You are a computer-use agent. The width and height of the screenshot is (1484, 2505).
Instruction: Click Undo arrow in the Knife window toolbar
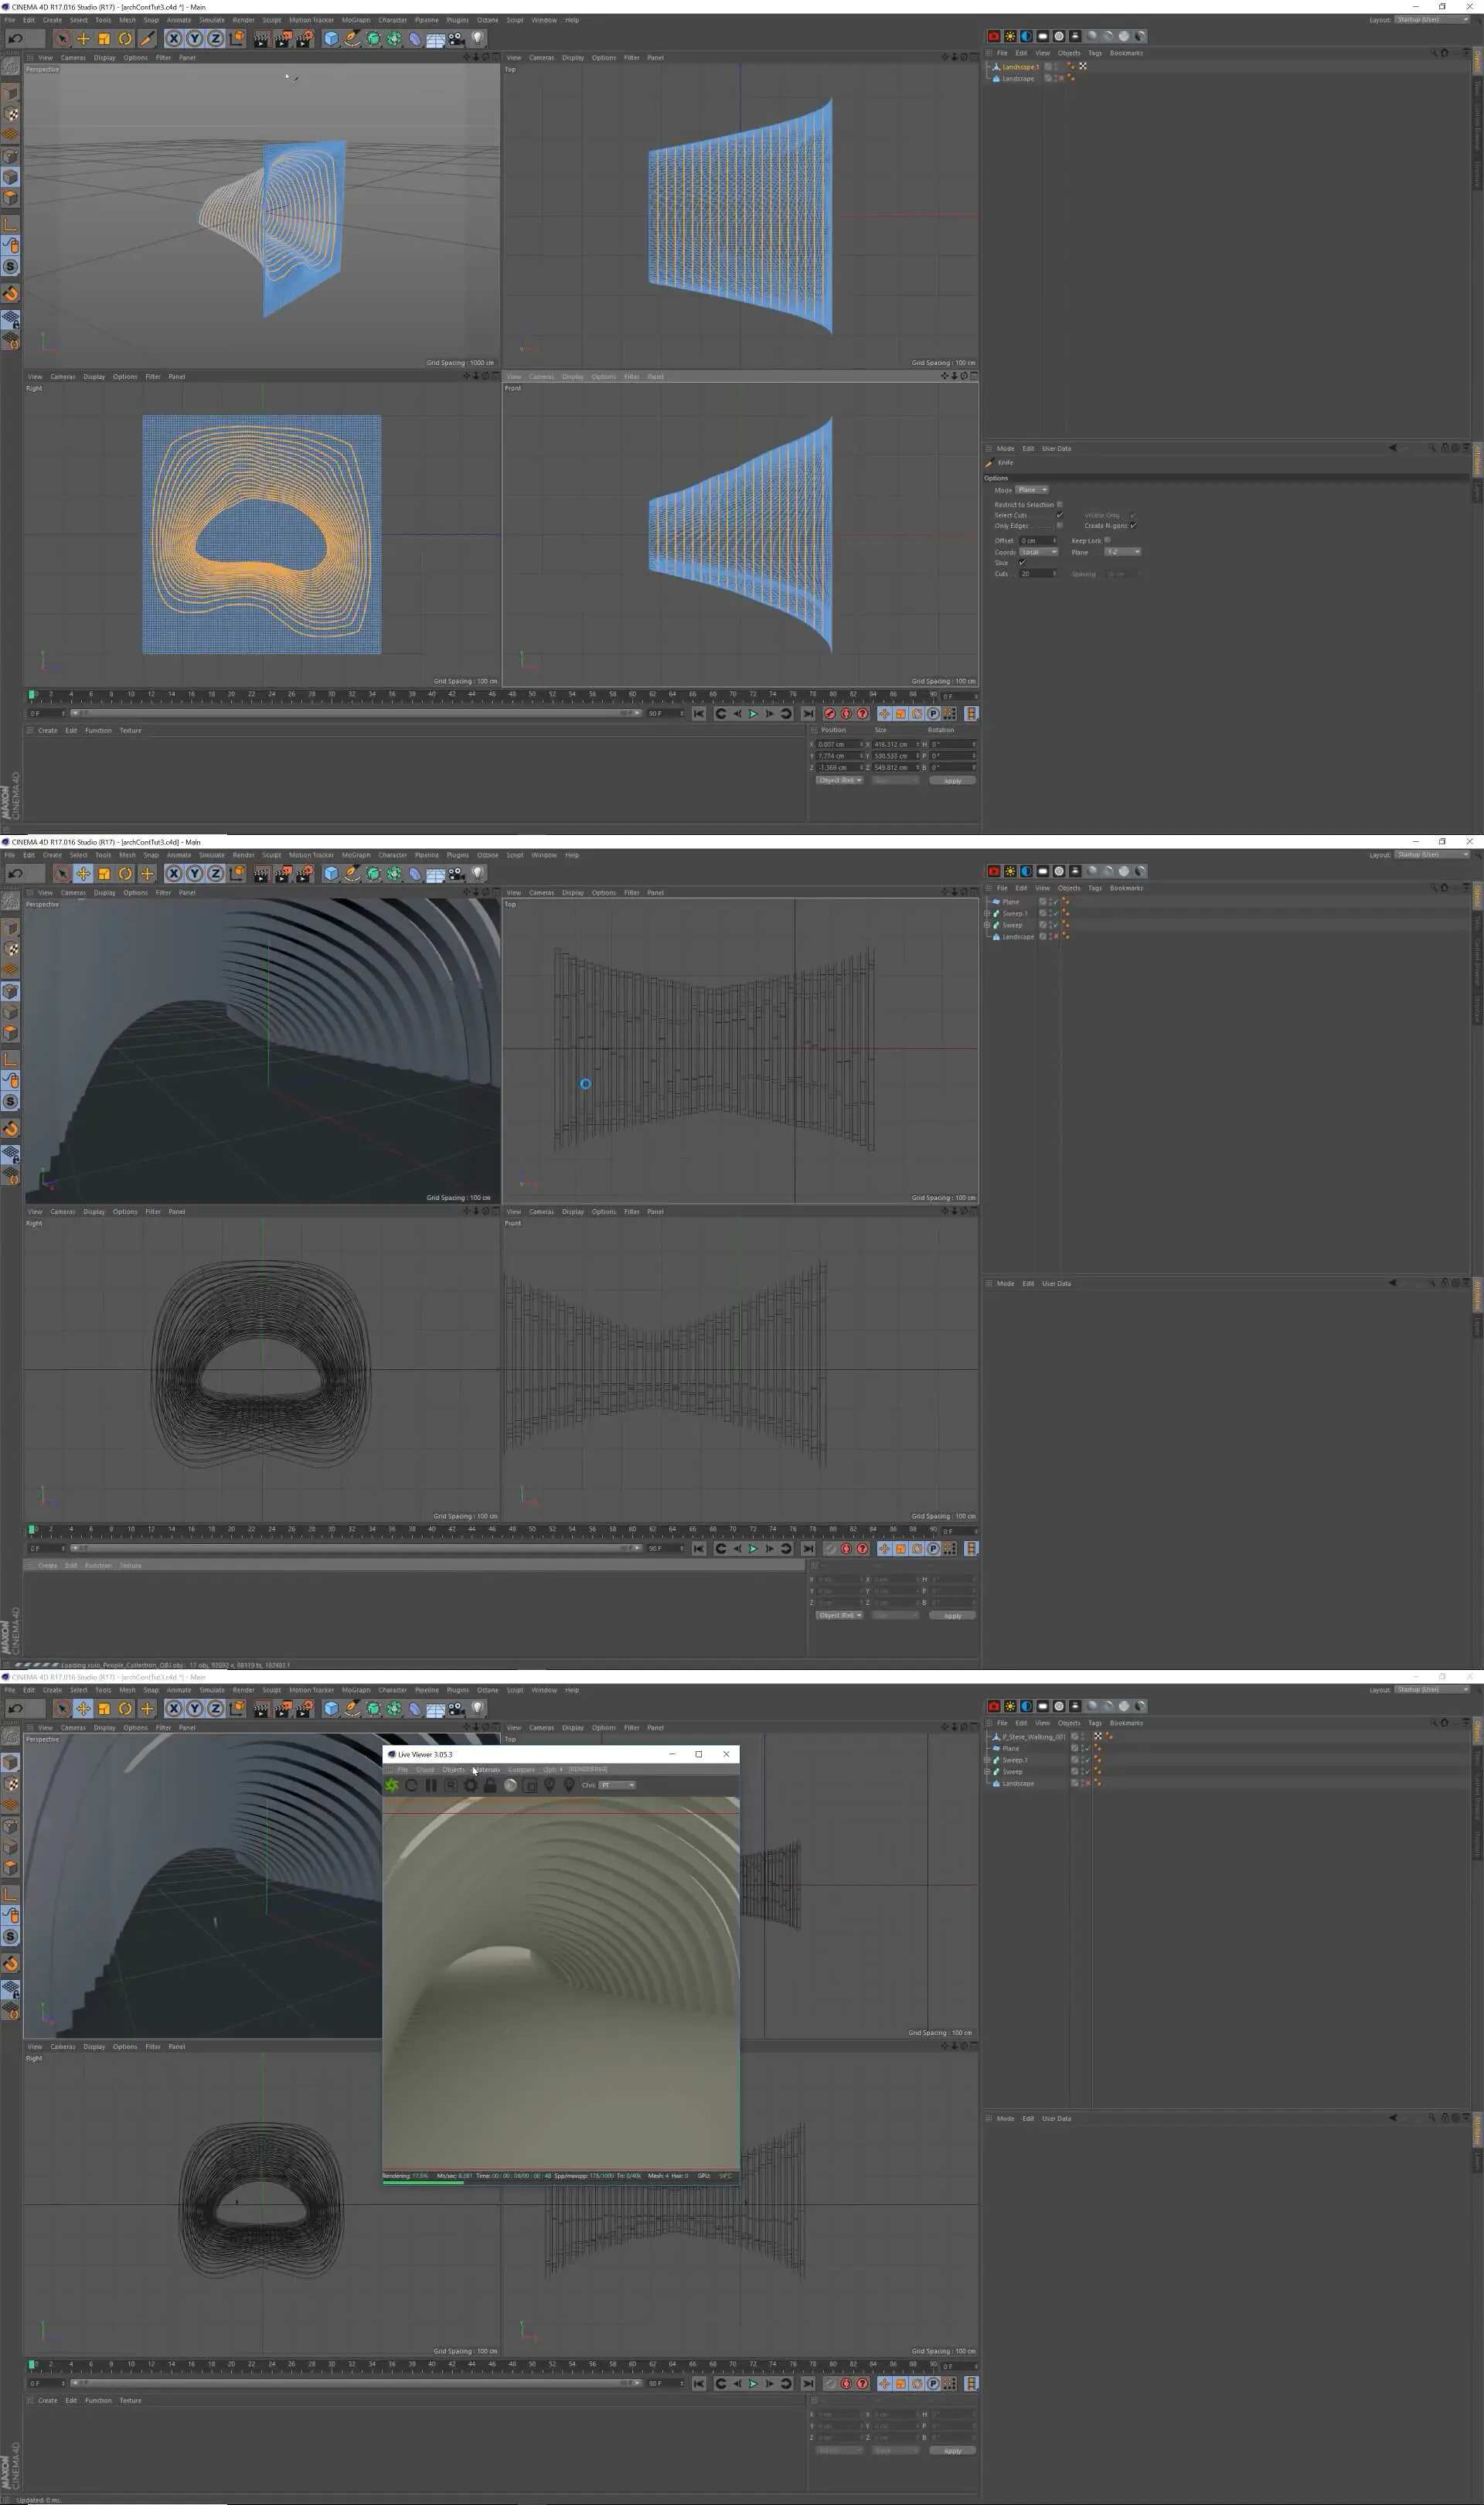pos(16,39)
